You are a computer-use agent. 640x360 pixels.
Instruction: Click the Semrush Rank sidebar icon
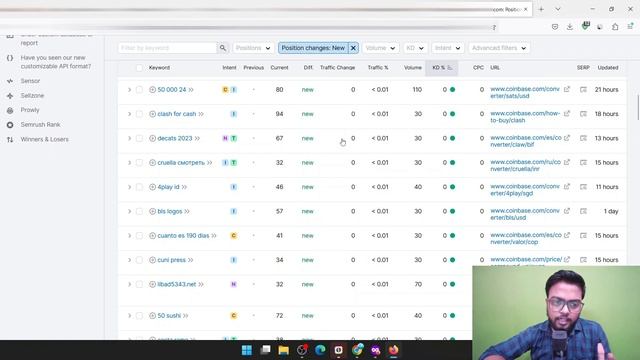(10, 125)
